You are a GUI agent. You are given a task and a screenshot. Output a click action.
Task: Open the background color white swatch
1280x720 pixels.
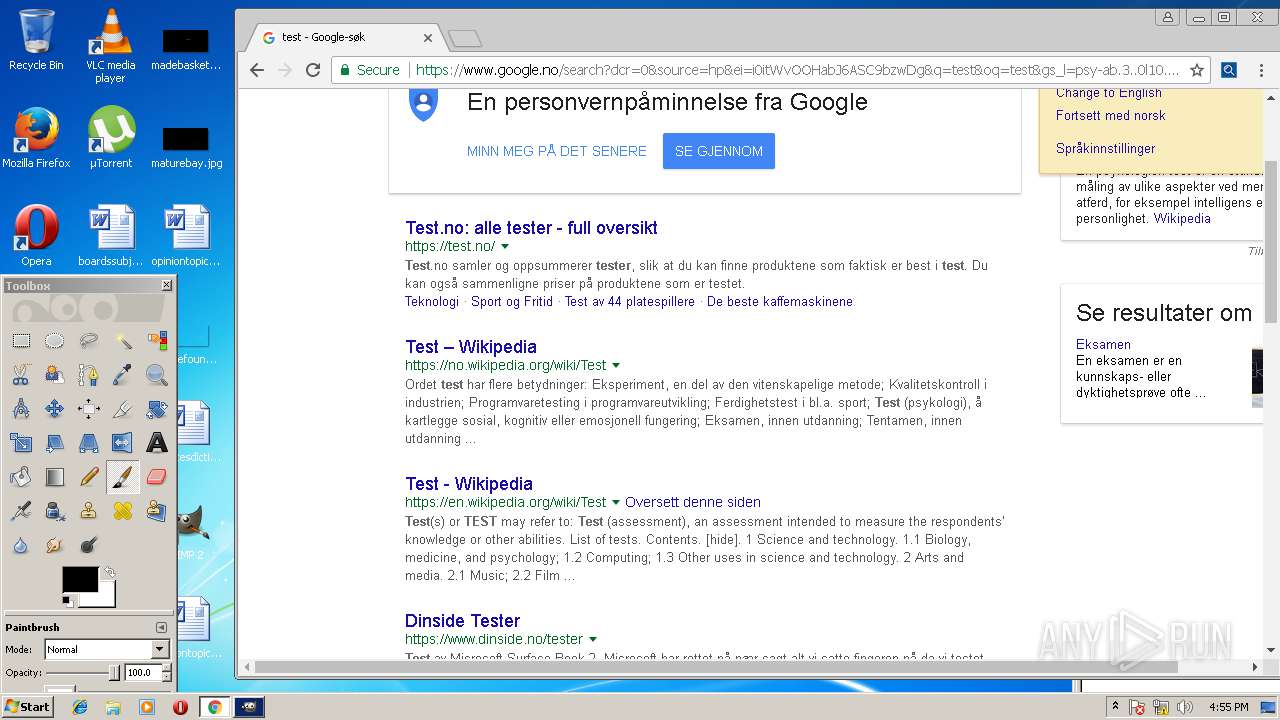coord(105,597)
